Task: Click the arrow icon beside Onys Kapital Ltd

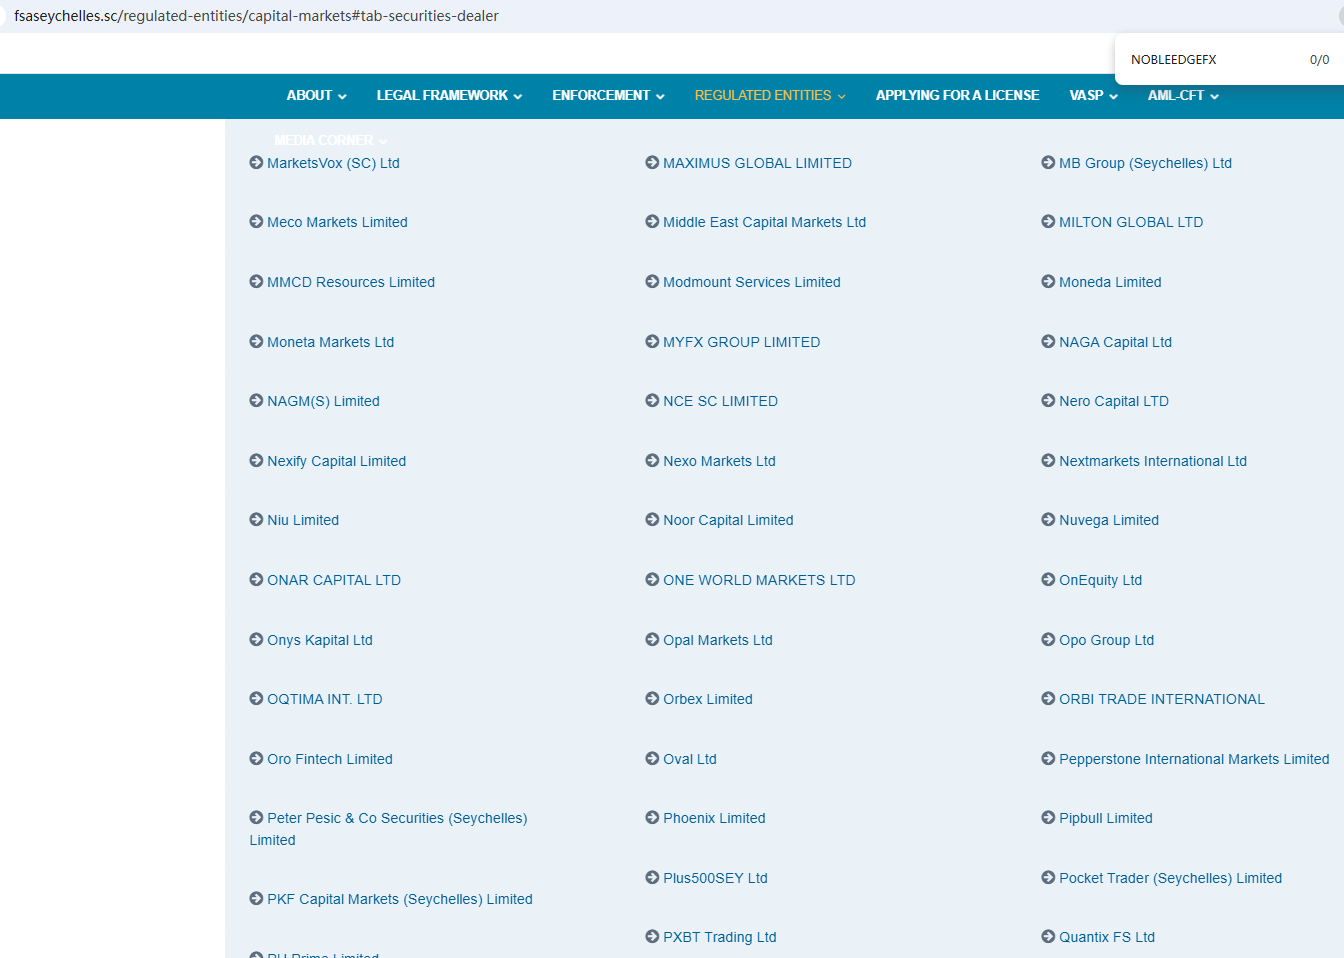Action: pos(256,639)
